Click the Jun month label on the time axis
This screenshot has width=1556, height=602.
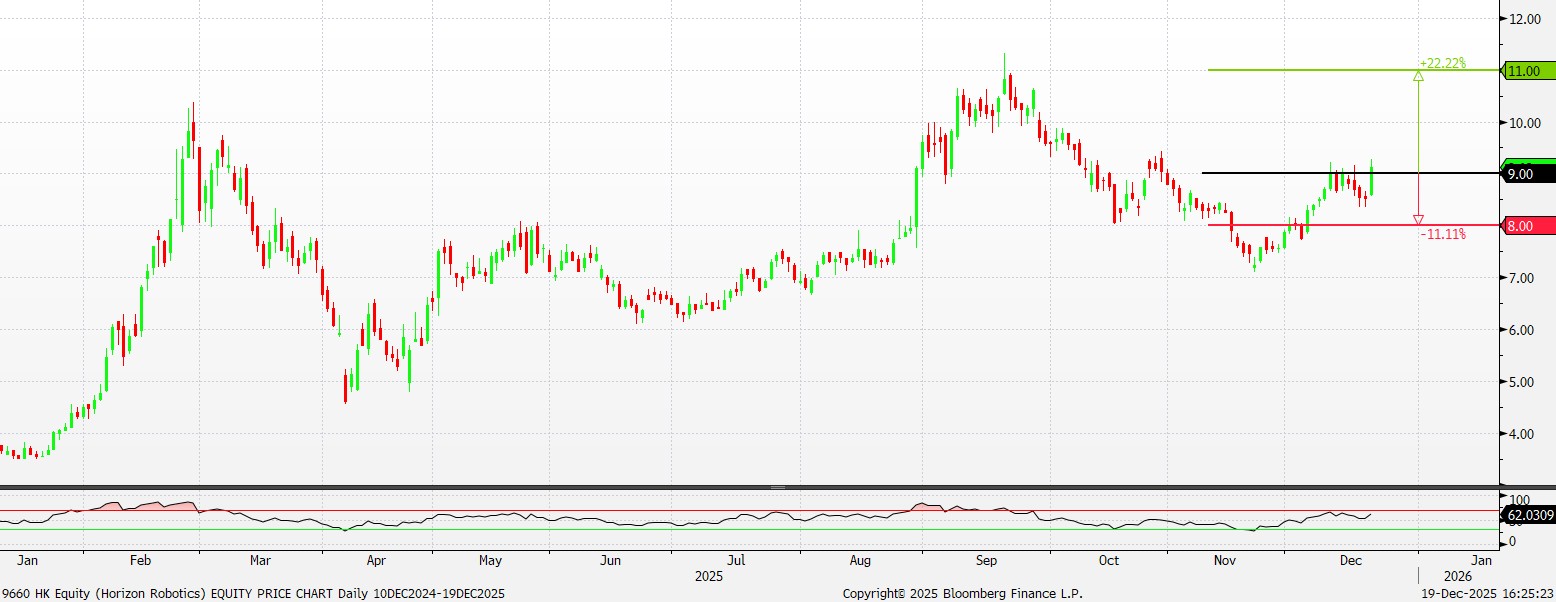[x=612, y=561]
